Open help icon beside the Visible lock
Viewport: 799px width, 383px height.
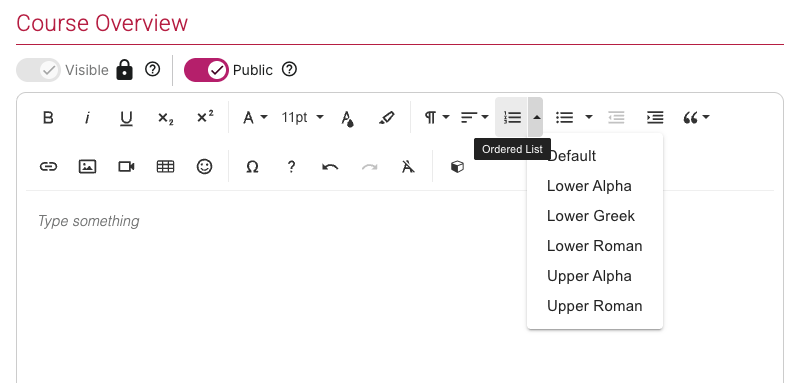tap(152, 69)
